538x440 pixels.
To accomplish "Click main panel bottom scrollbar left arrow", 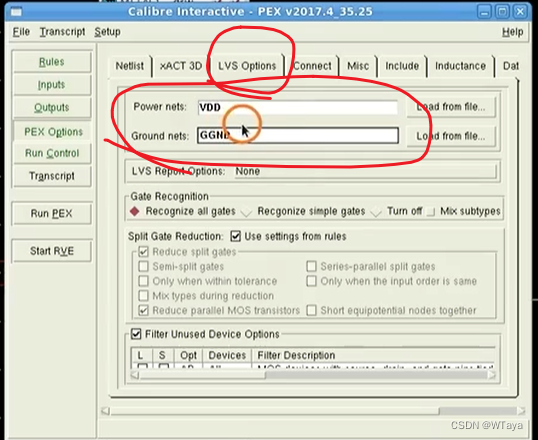I will pyautogui.click(x=106, y=411).
